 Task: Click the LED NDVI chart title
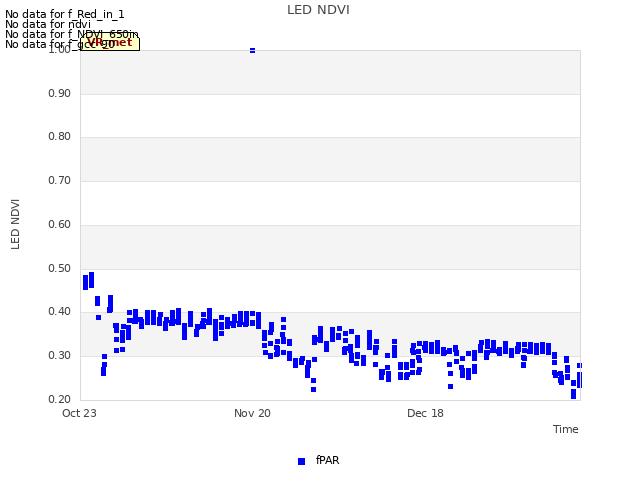[318, 10]
